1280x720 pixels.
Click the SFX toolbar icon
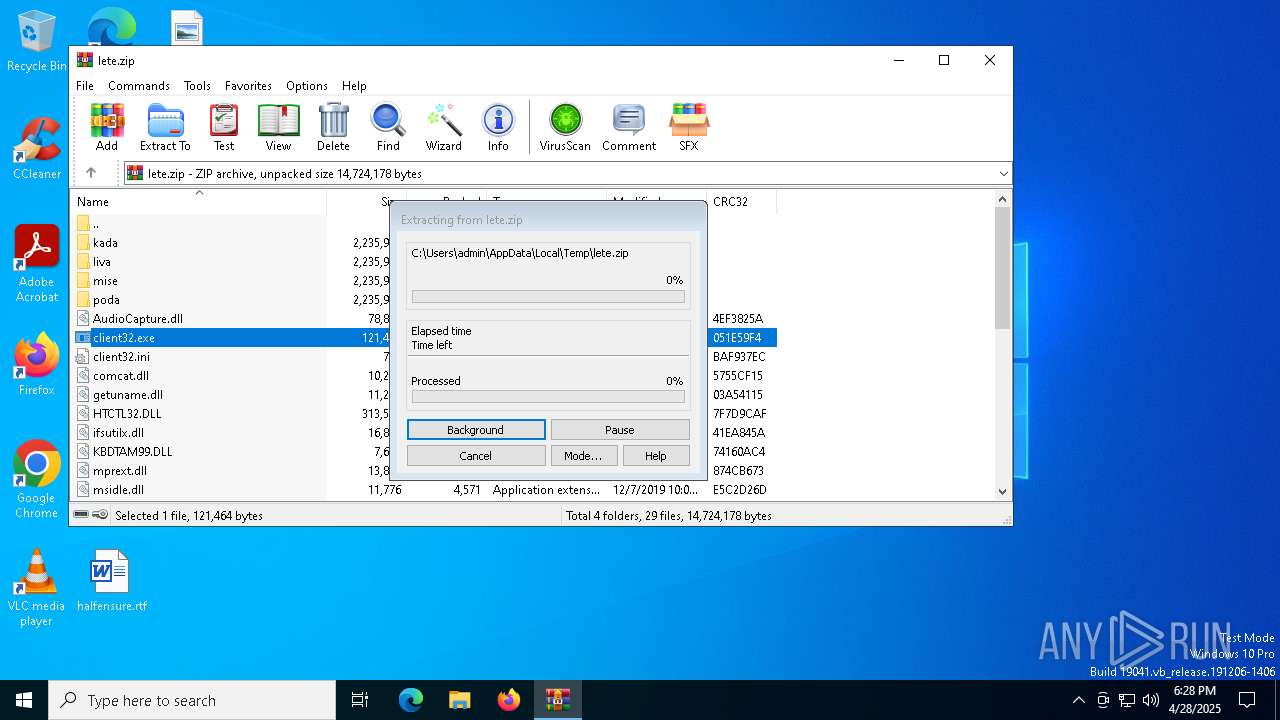pyautogui.click(x=689, y=127)
